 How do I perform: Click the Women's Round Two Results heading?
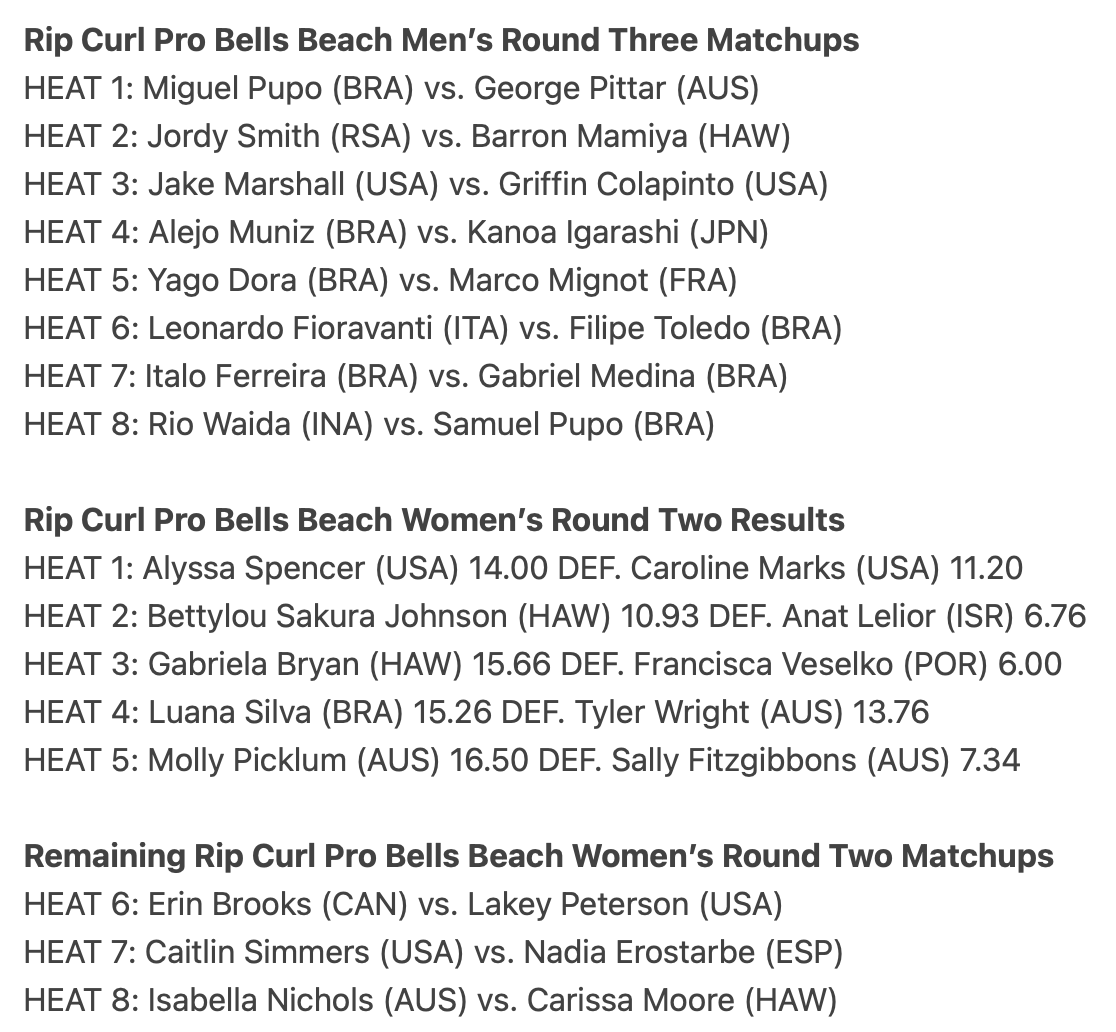tap(434, 520)
